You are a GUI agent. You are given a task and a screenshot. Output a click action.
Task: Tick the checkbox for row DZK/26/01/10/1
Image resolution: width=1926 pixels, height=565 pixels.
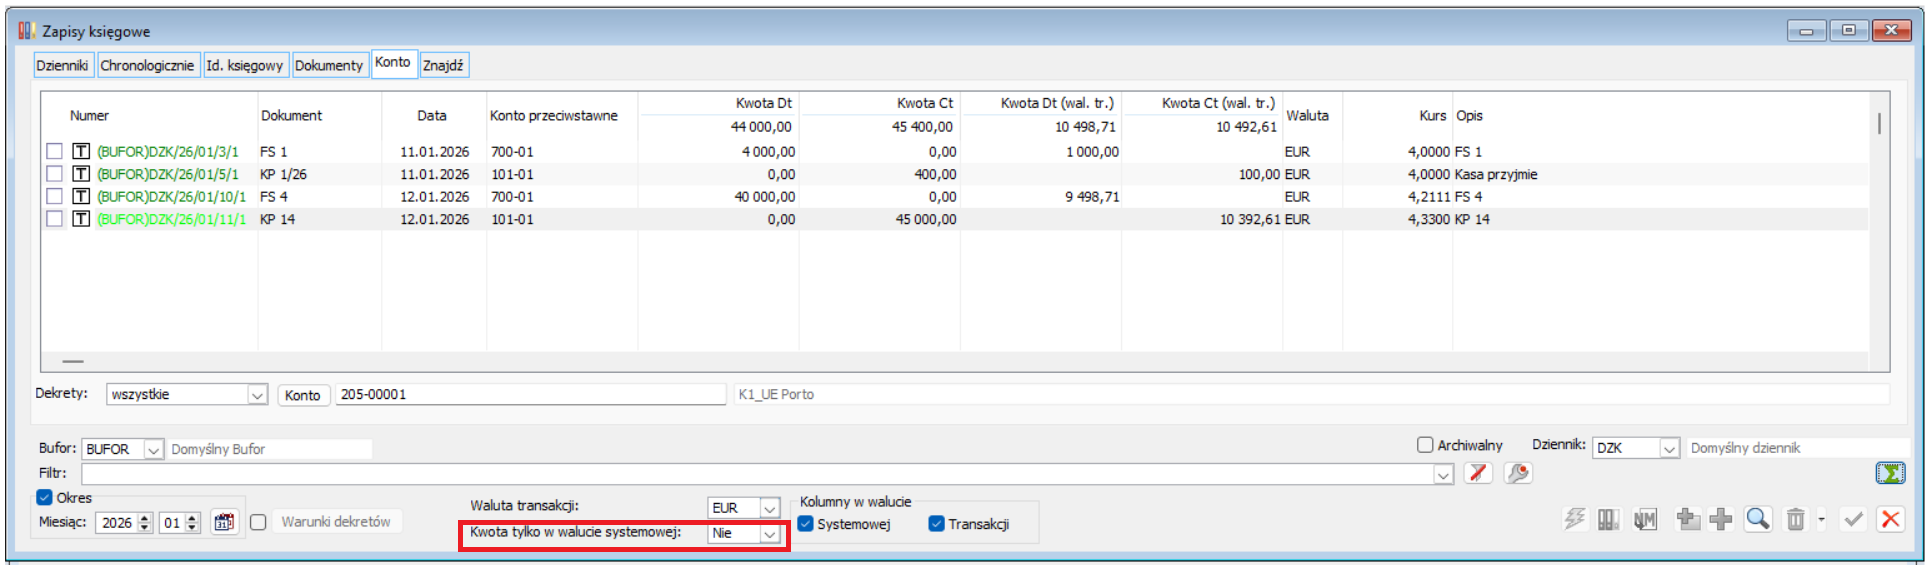[x=54, y=196]
